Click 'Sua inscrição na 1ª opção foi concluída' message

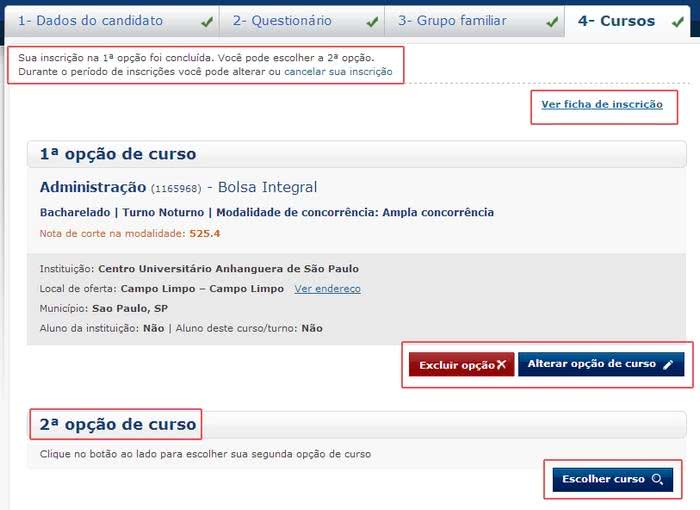(x=115, y=58)
